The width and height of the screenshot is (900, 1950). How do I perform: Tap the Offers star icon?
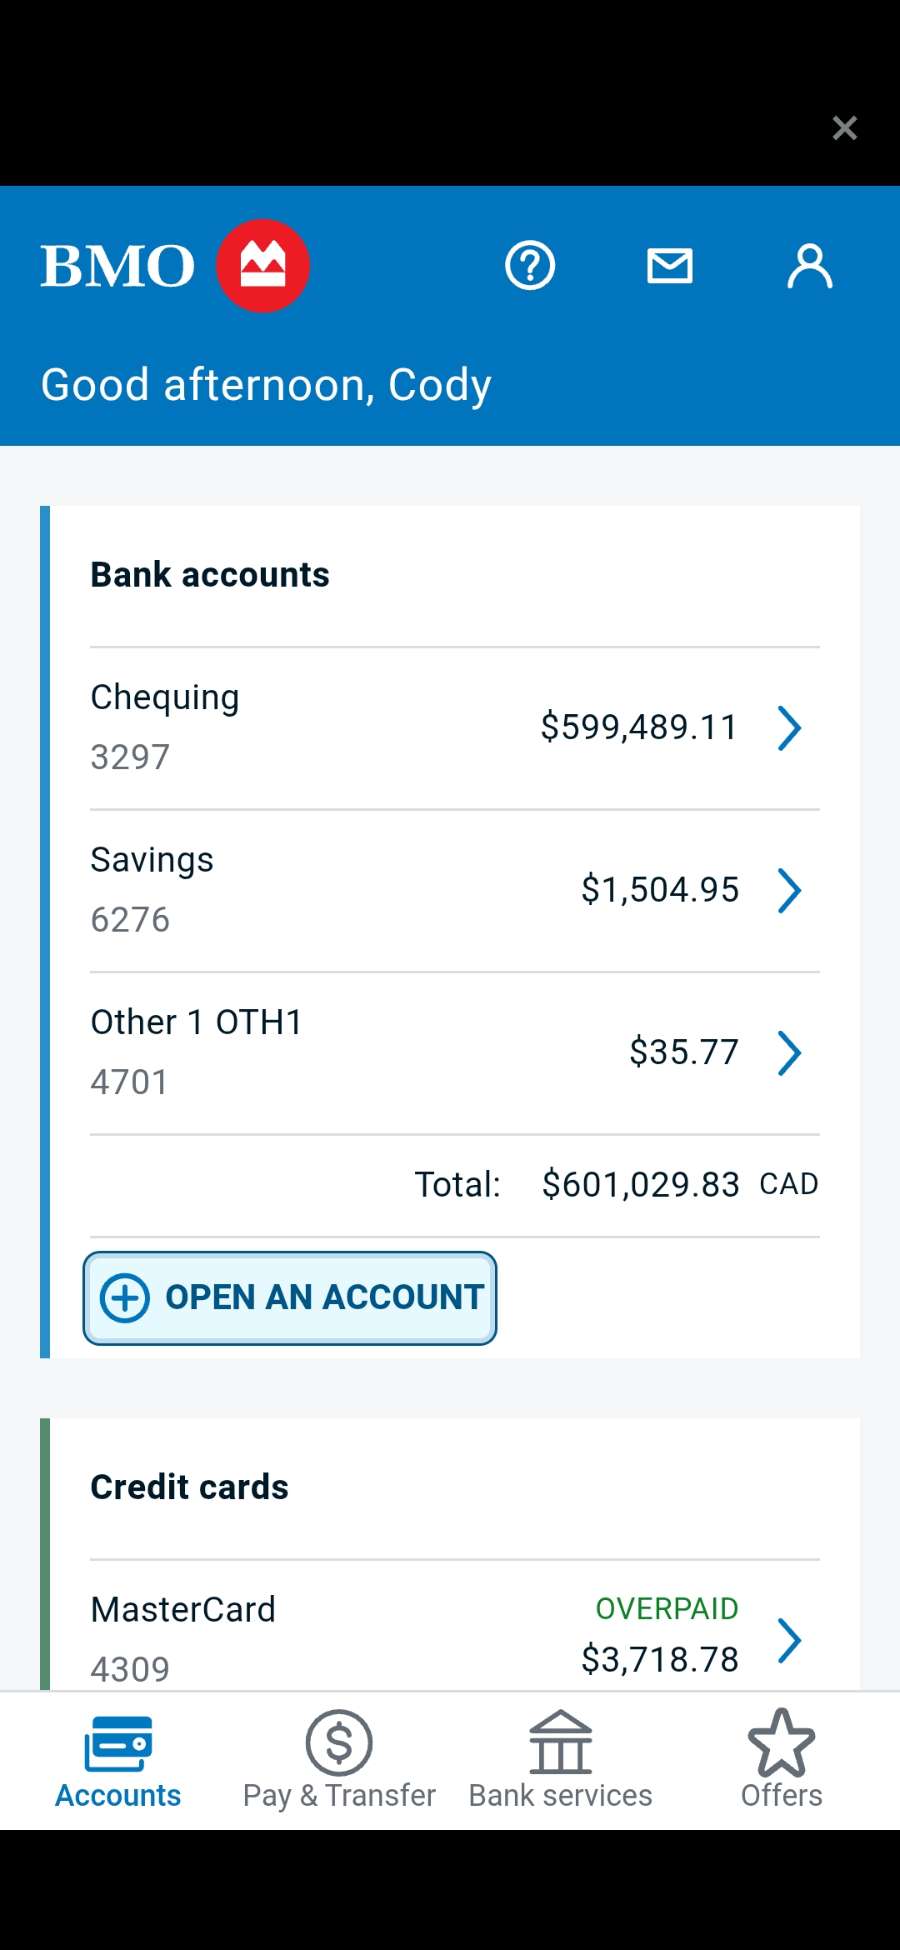(x=781, y=1743)
